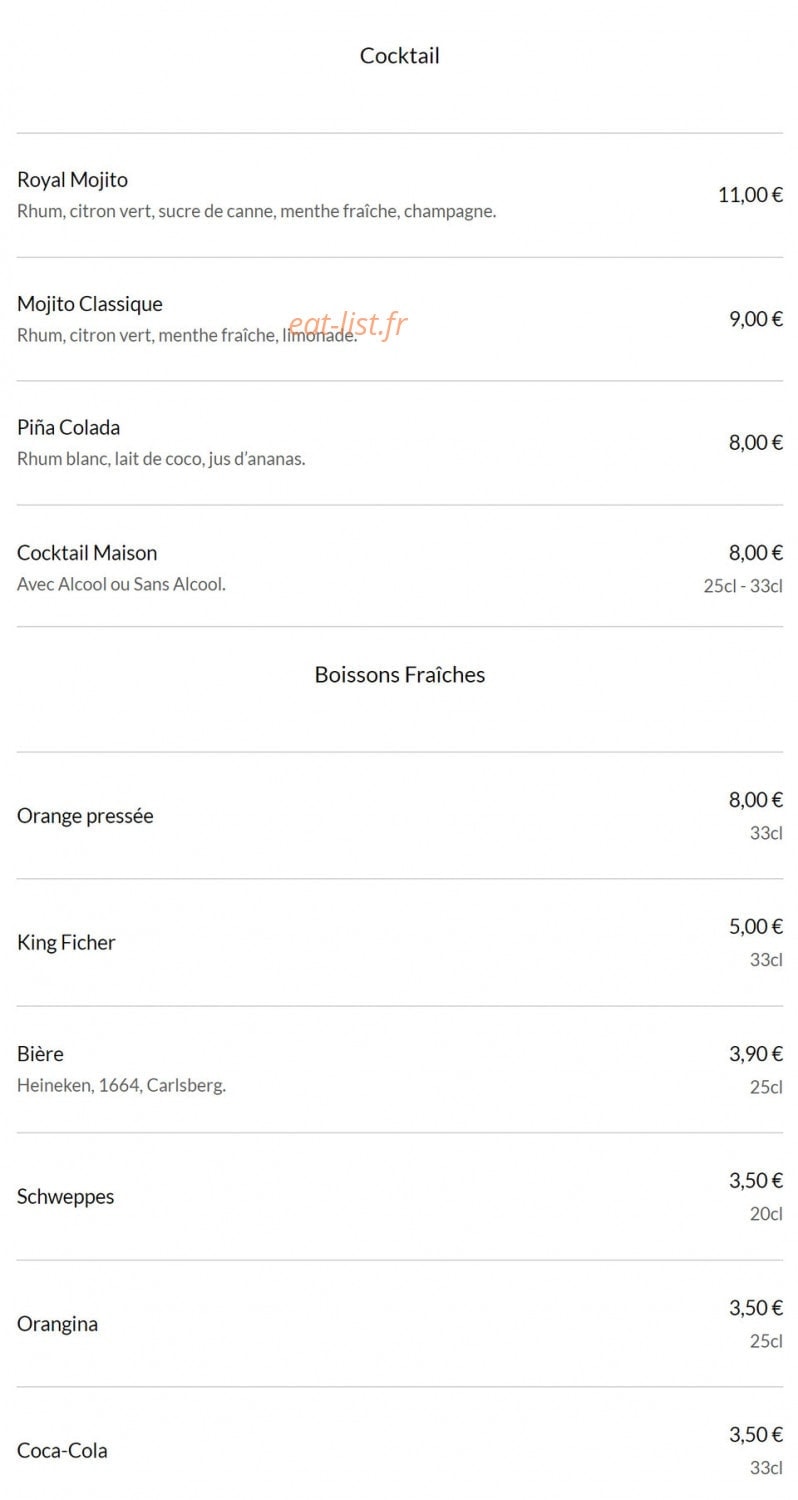Select the Piña Colada item
Viewport: 798px width, 1500px height.
coord(68,428)
